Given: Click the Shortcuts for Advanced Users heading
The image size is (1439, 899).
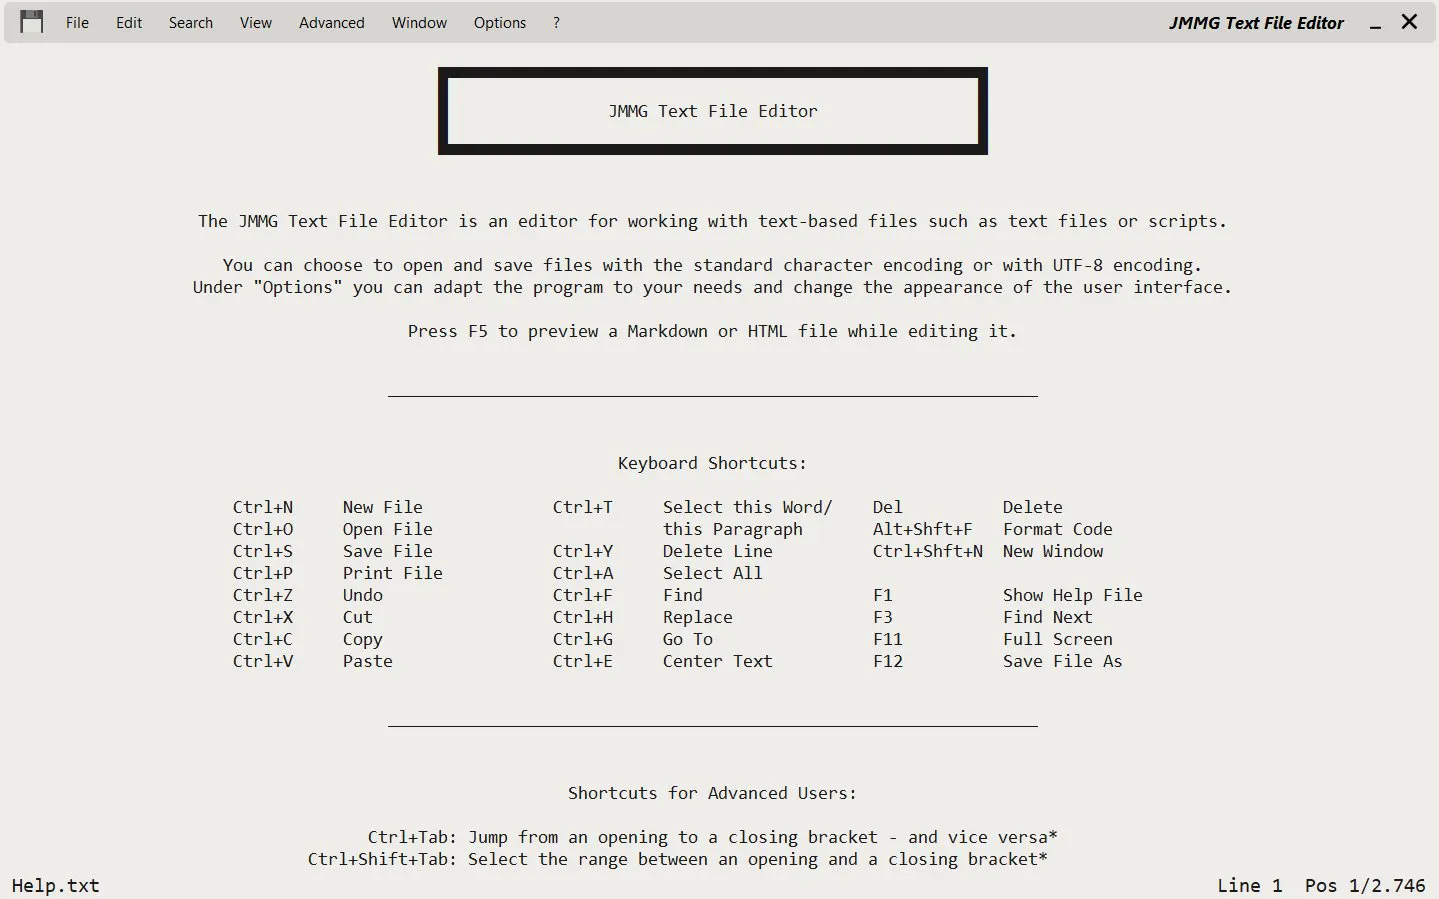Looking at the screenshot, I should [712, 793].
